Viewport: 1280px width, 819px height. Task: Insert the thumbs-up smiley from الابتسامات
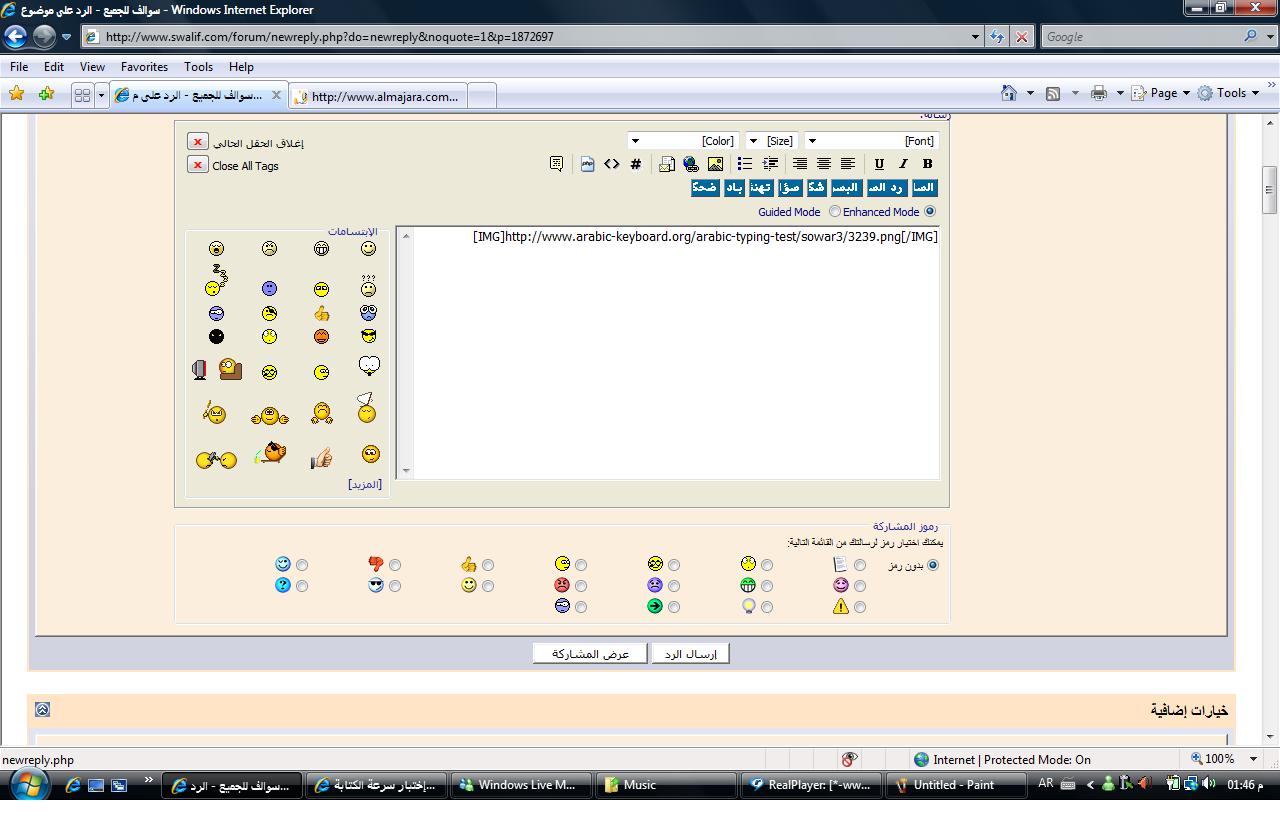coord(321,313)
